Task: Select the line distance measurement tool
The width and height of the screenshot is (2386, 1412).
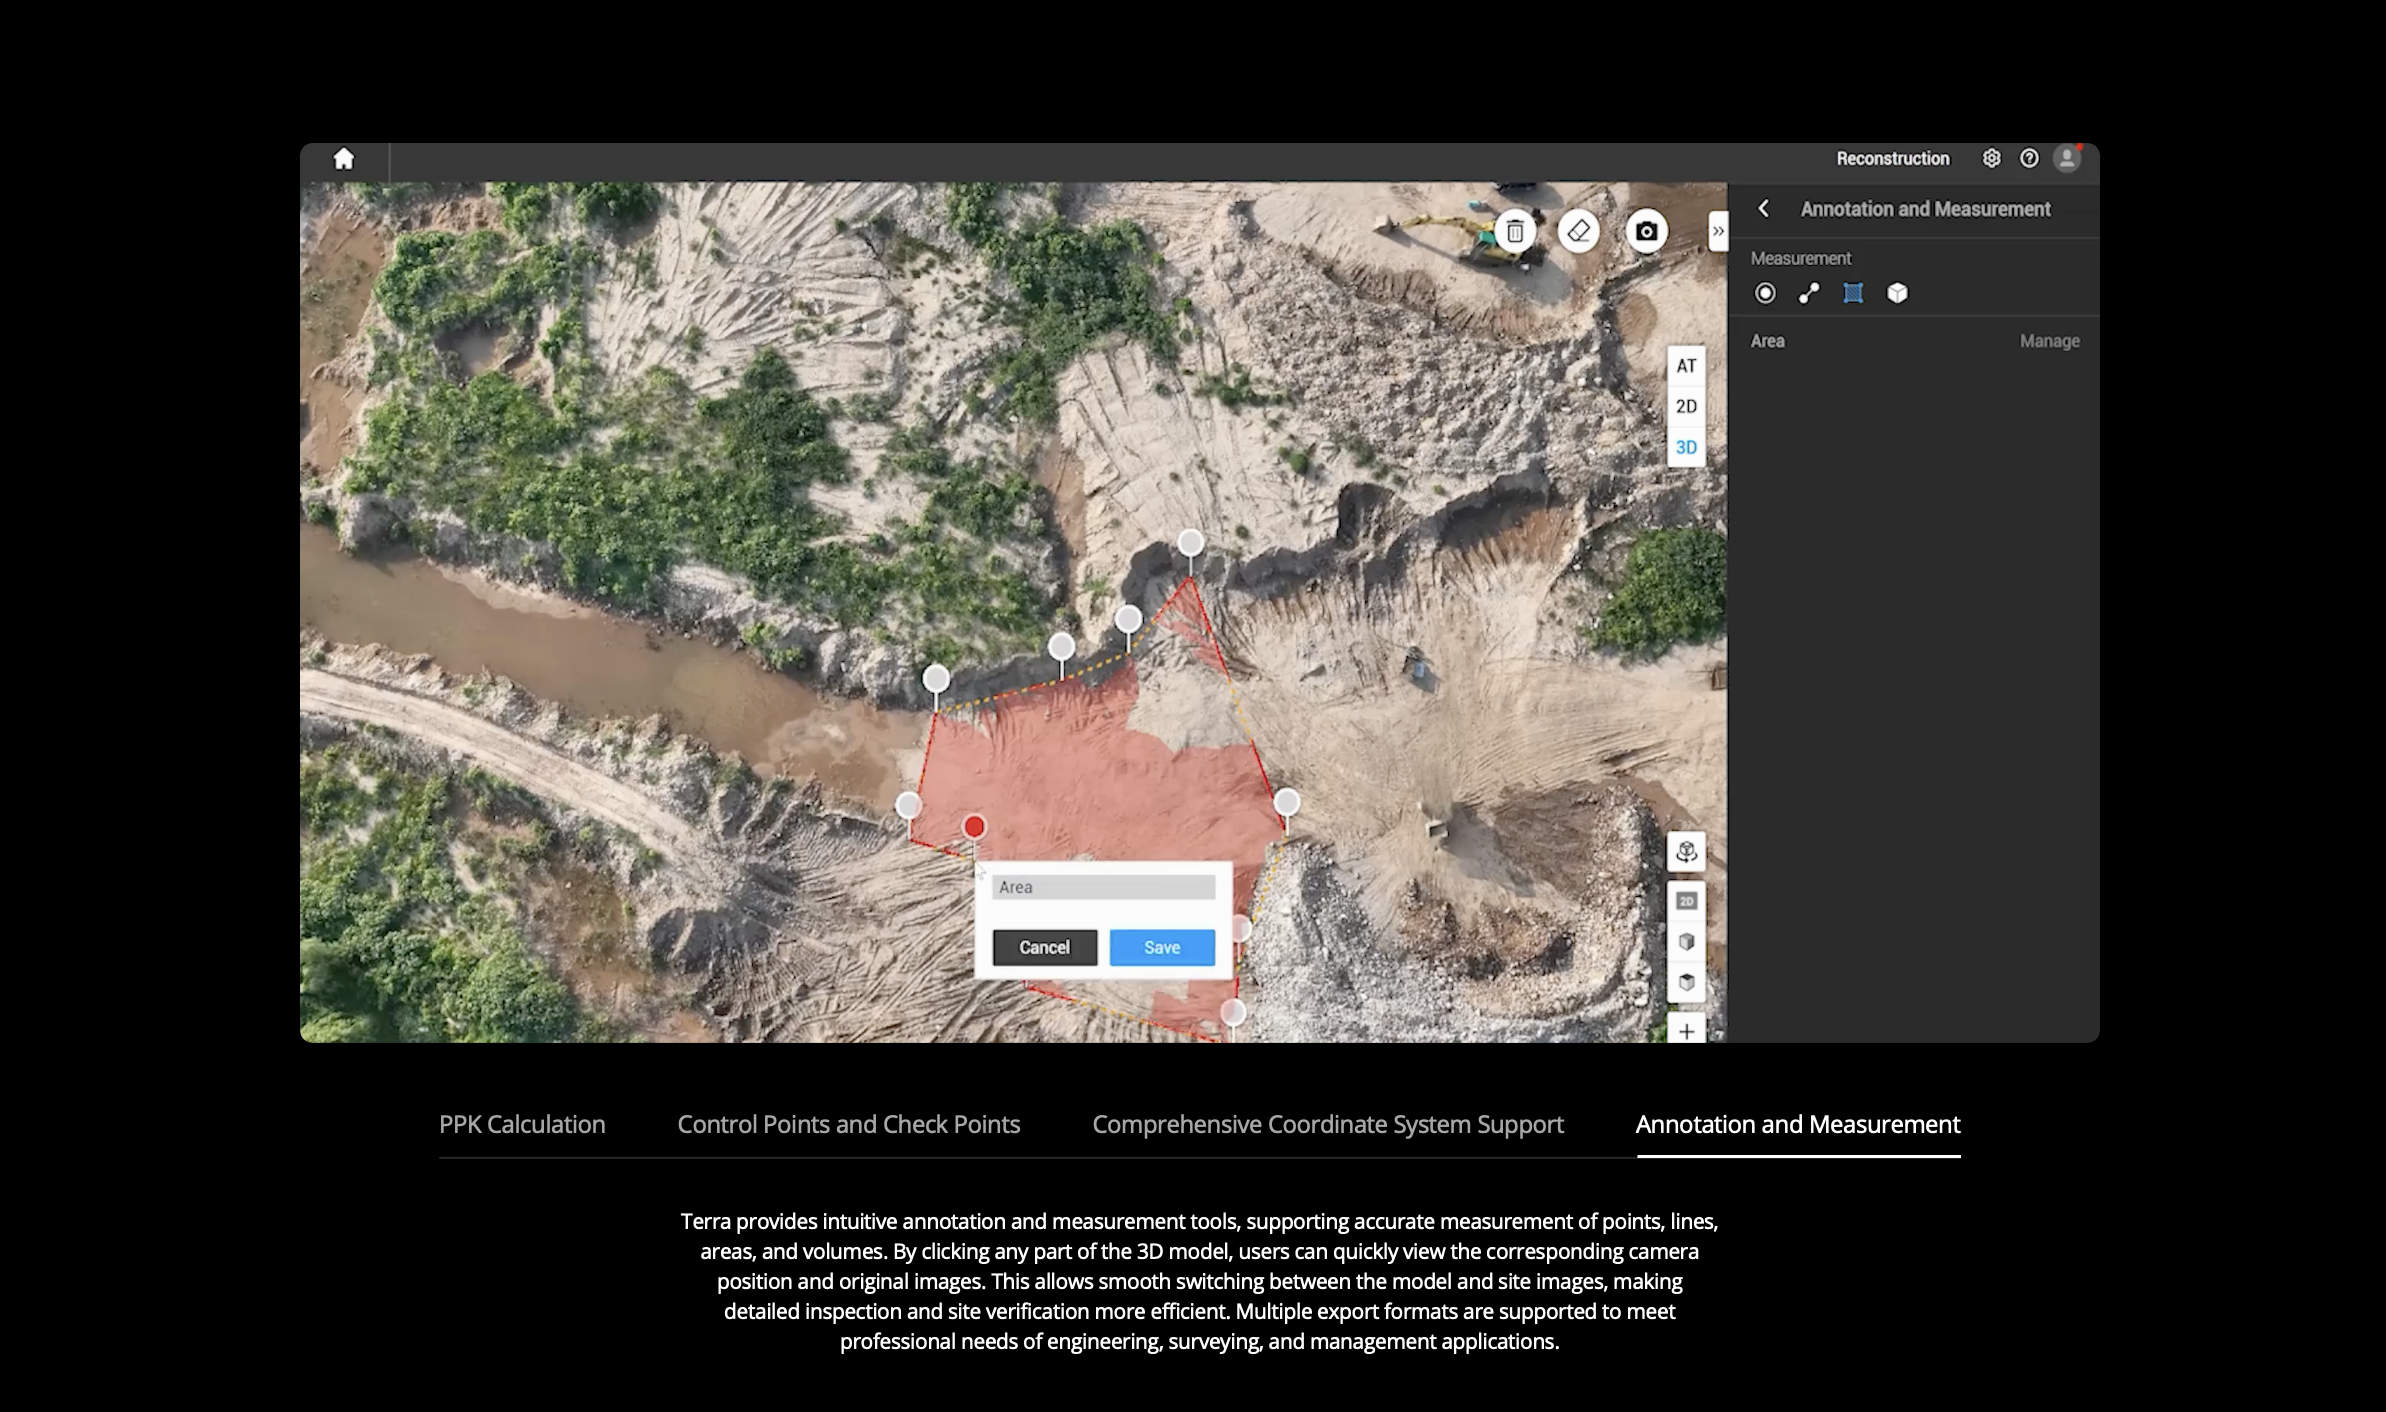Action: 1809,293
